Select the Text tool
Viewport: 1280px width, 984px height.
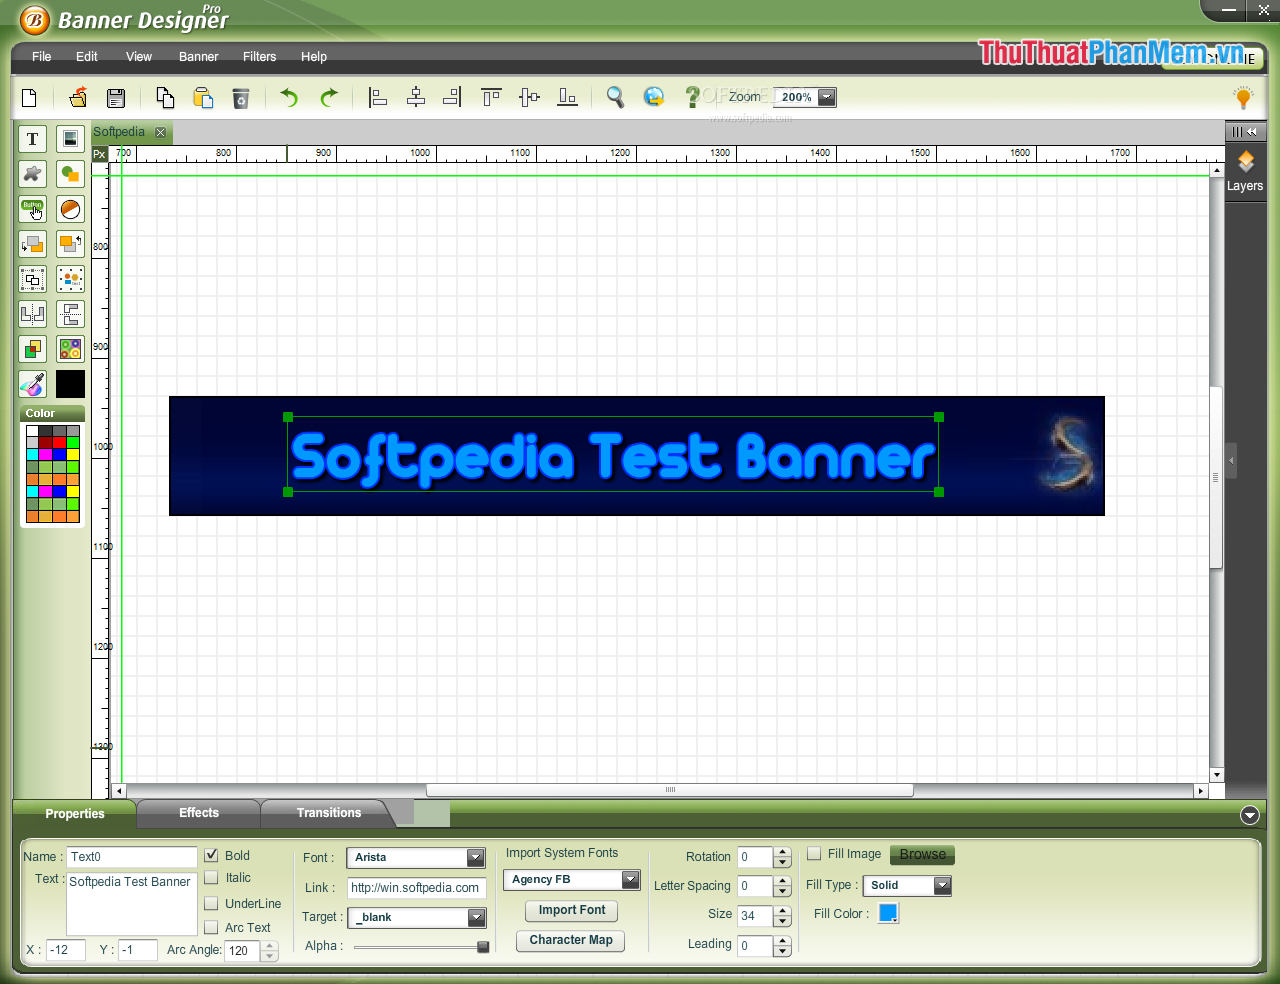(31, 138)
